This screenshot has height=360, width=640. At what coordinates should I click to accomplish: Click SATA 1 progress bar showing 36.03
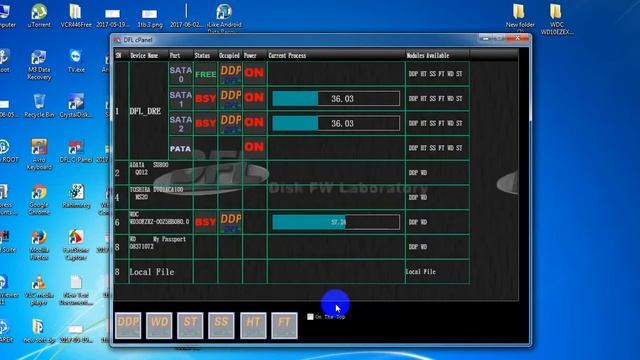coord(336,99)
